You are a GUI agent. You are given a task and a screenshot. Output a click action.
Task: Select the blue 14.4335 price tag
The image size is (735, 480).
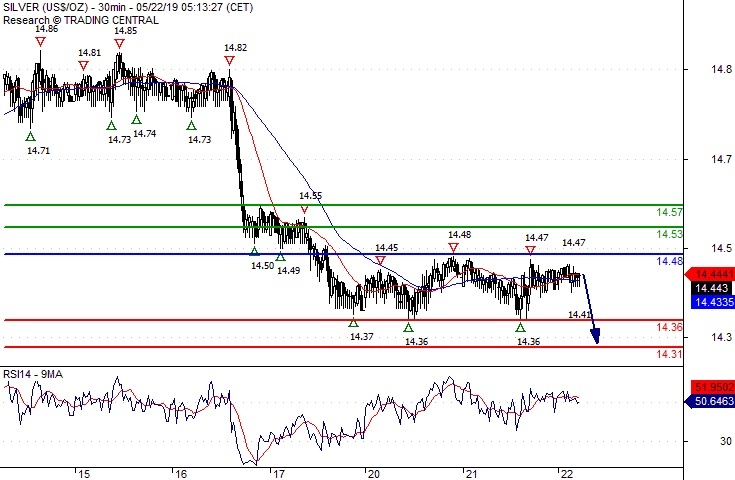tap(712, 302)
